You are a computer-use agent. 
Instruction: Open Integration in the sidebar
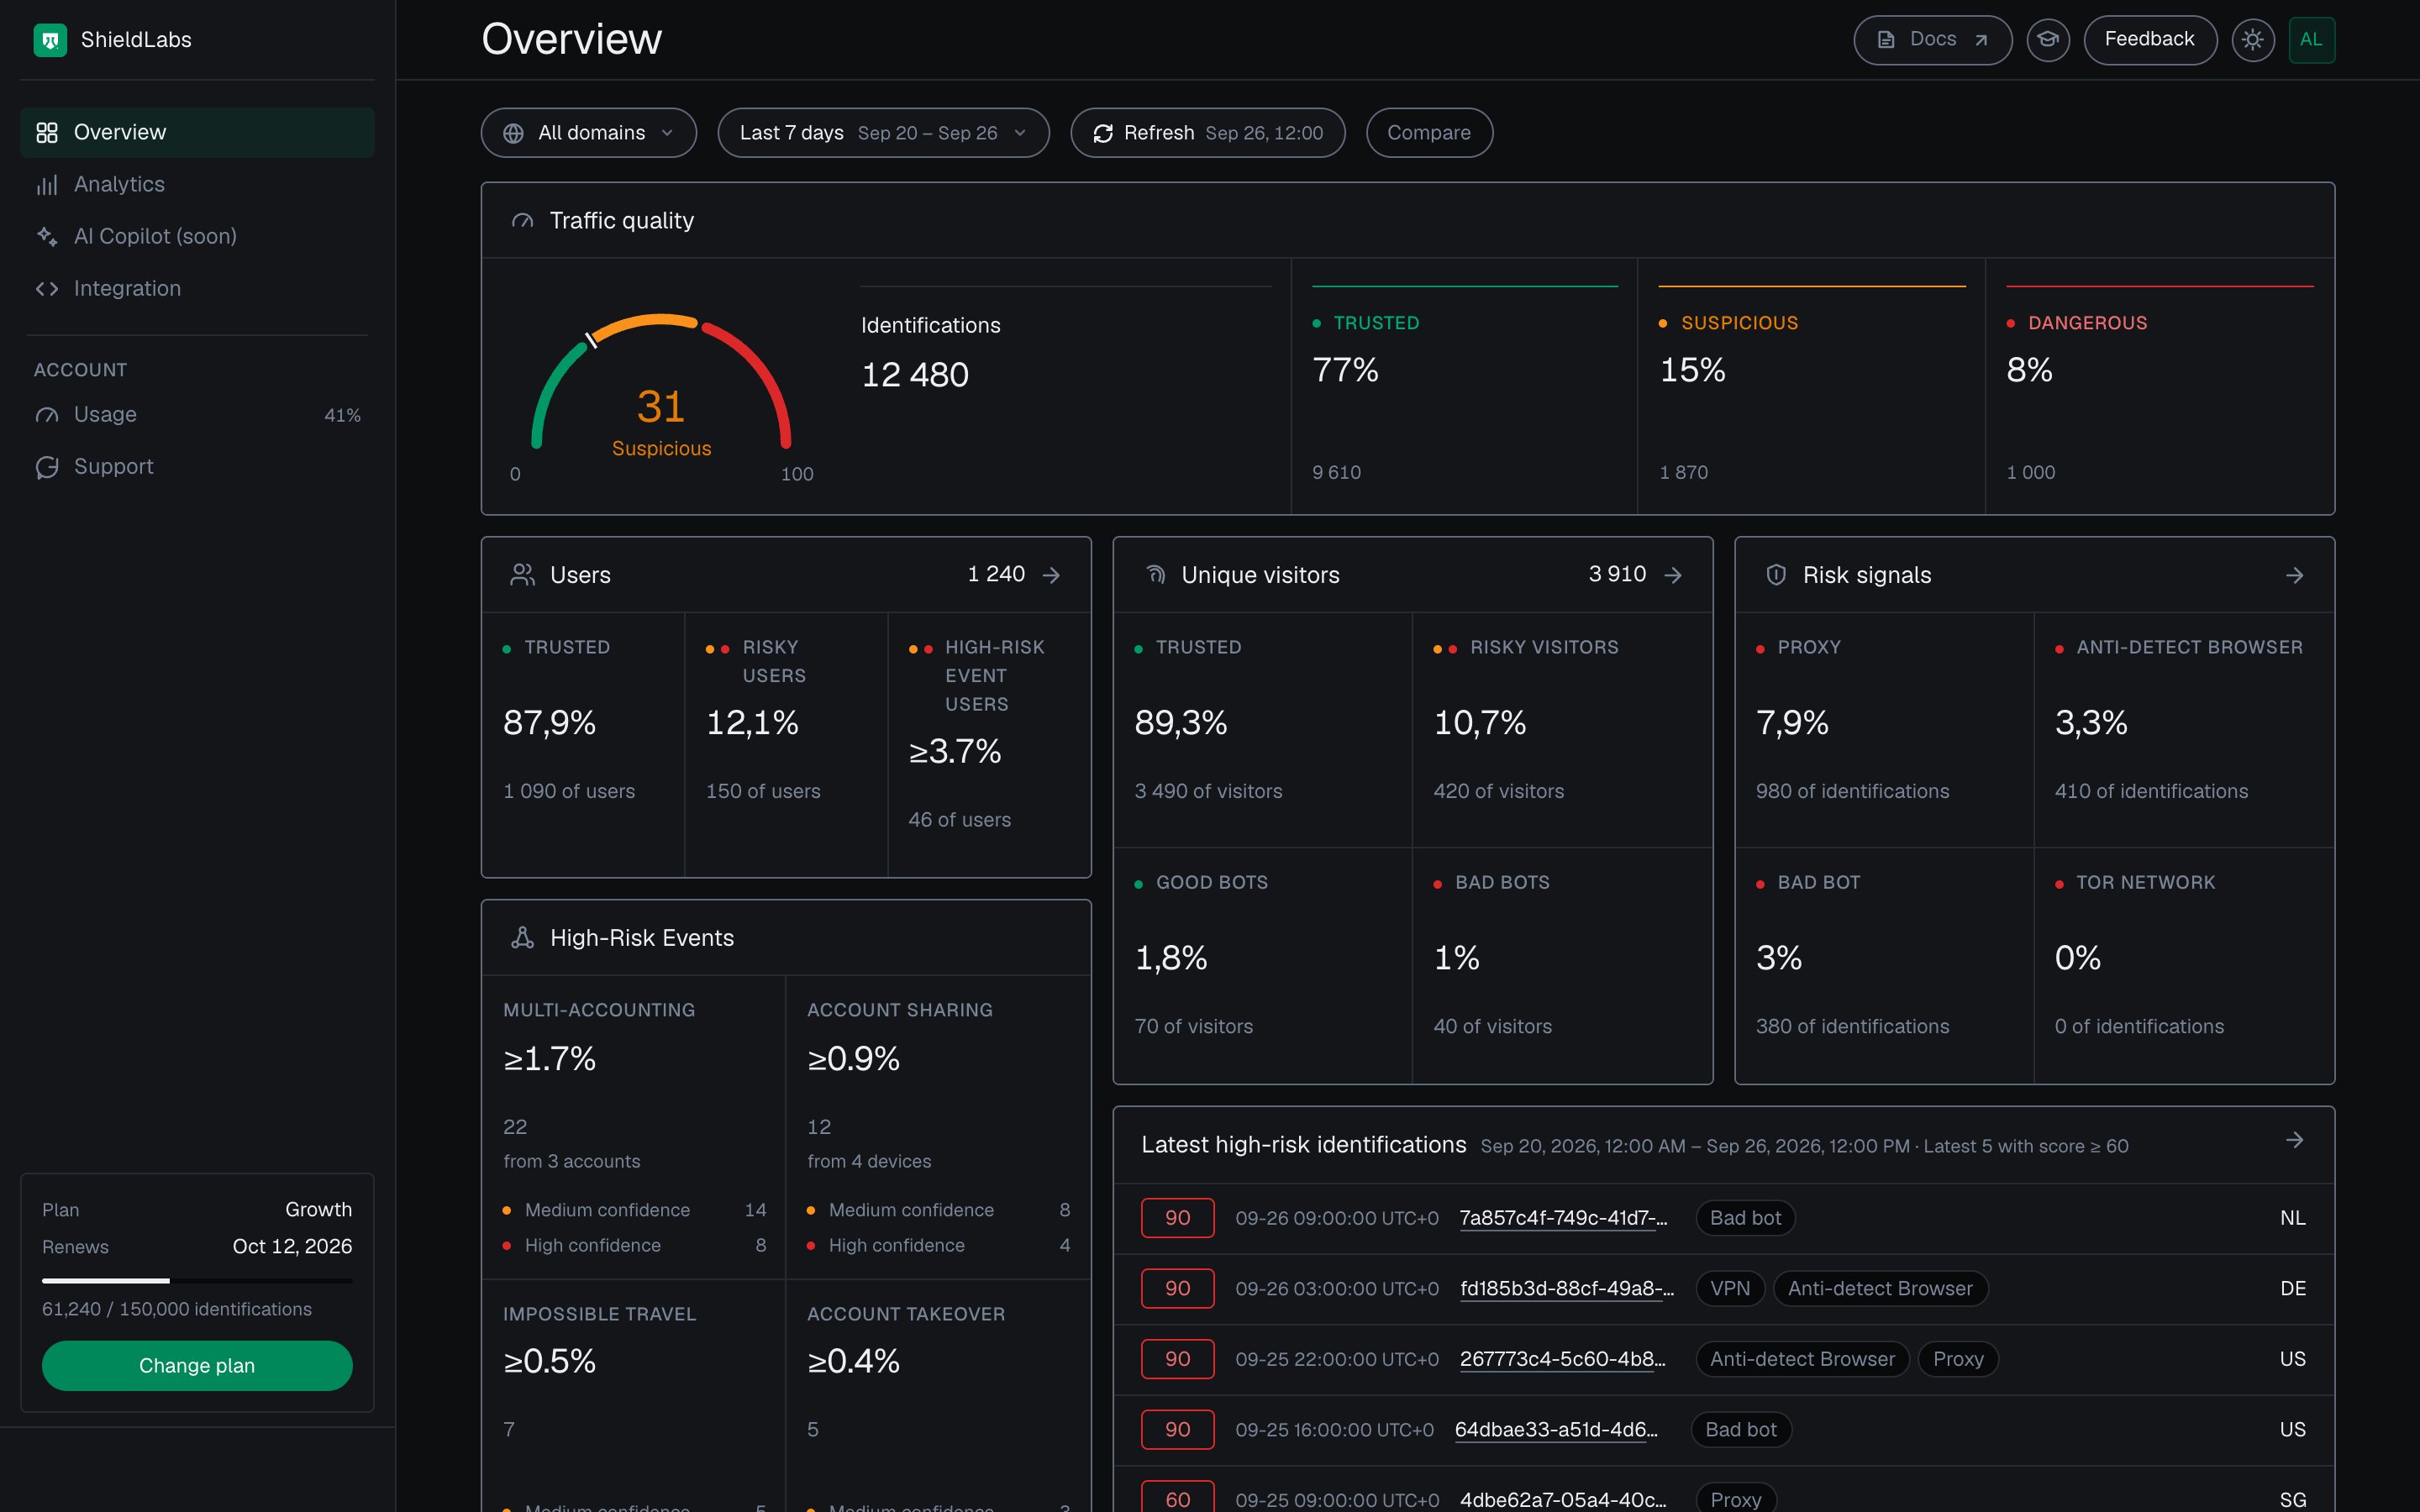click(197, 289)
